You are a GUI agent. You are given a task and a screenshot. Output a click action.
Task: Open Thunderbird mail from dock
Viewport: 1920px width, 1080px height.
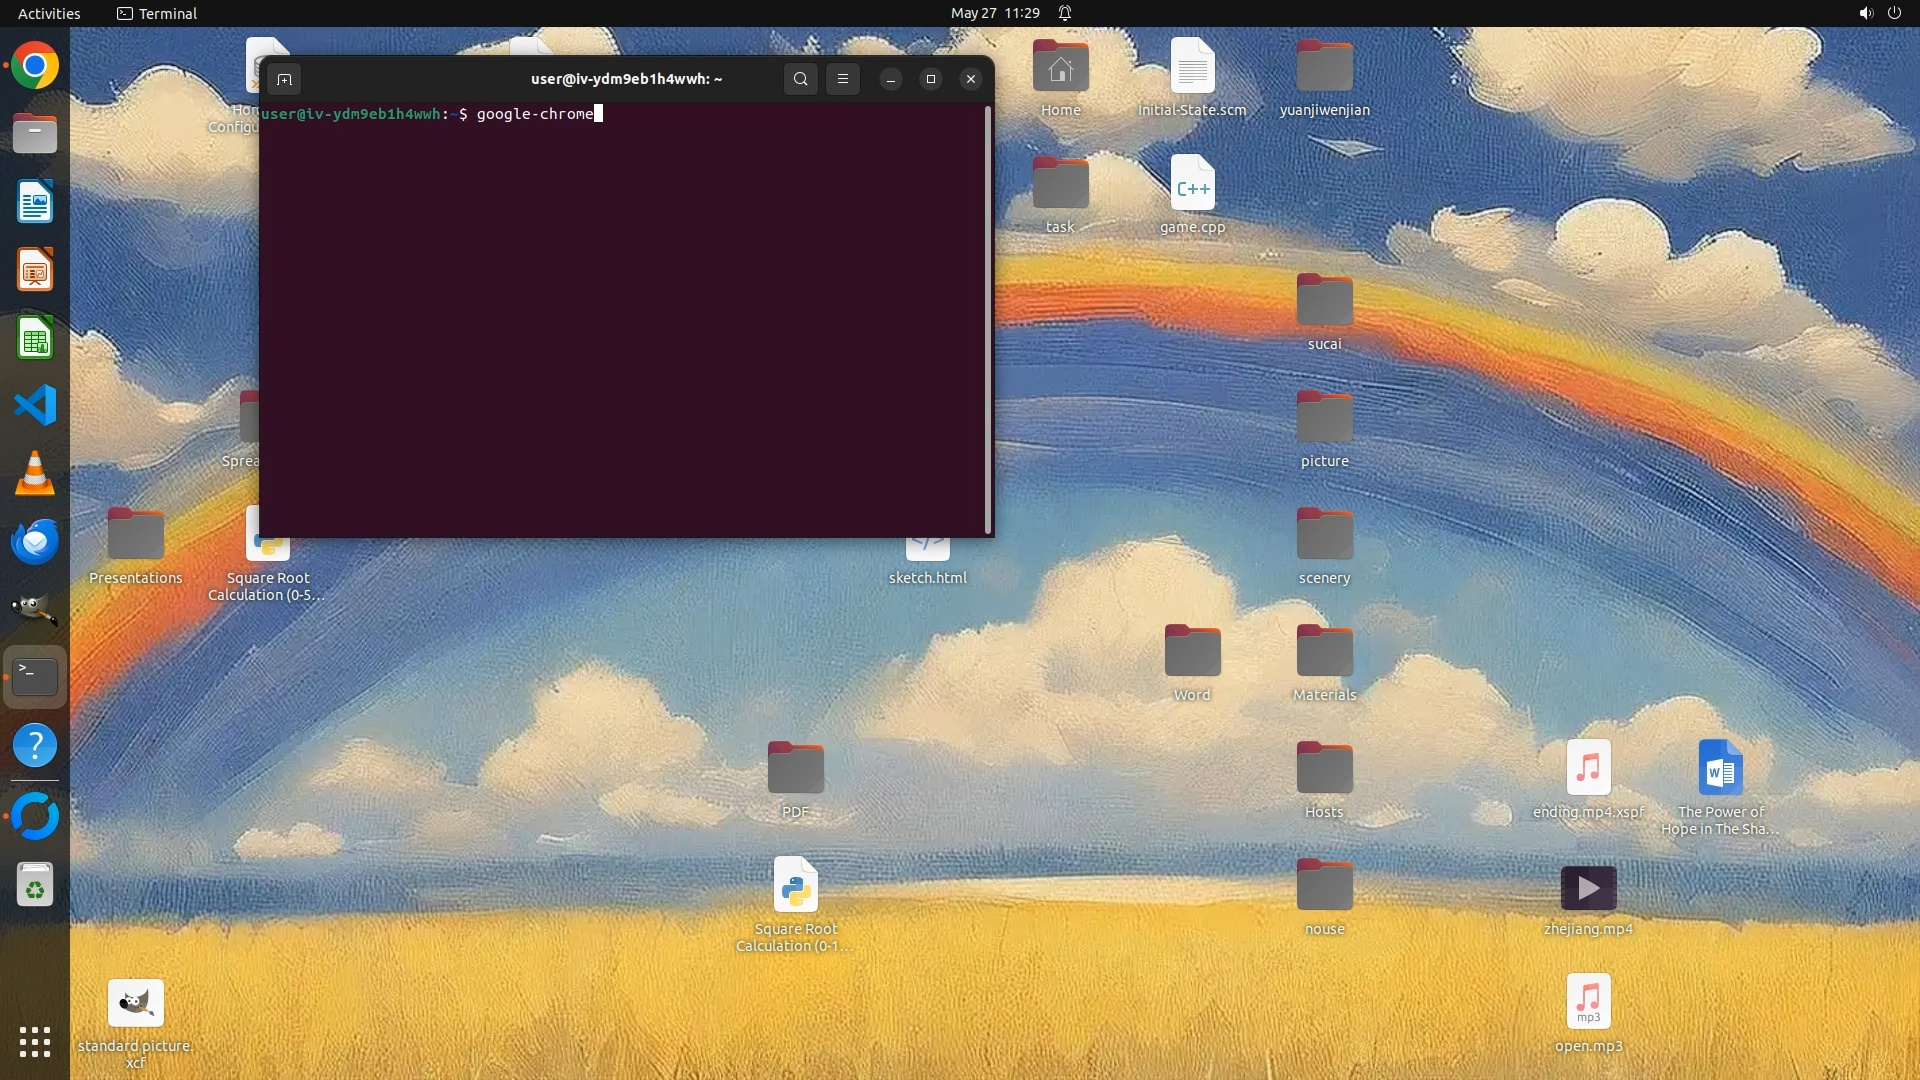click(35, 541)
